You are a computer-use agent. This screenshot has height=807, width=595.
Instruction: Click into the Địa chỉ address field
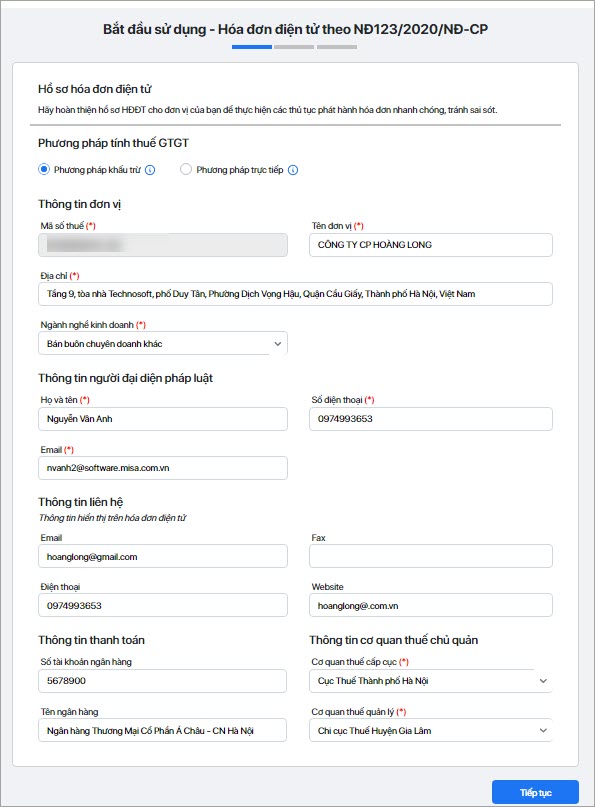click(x=295, y=294)
